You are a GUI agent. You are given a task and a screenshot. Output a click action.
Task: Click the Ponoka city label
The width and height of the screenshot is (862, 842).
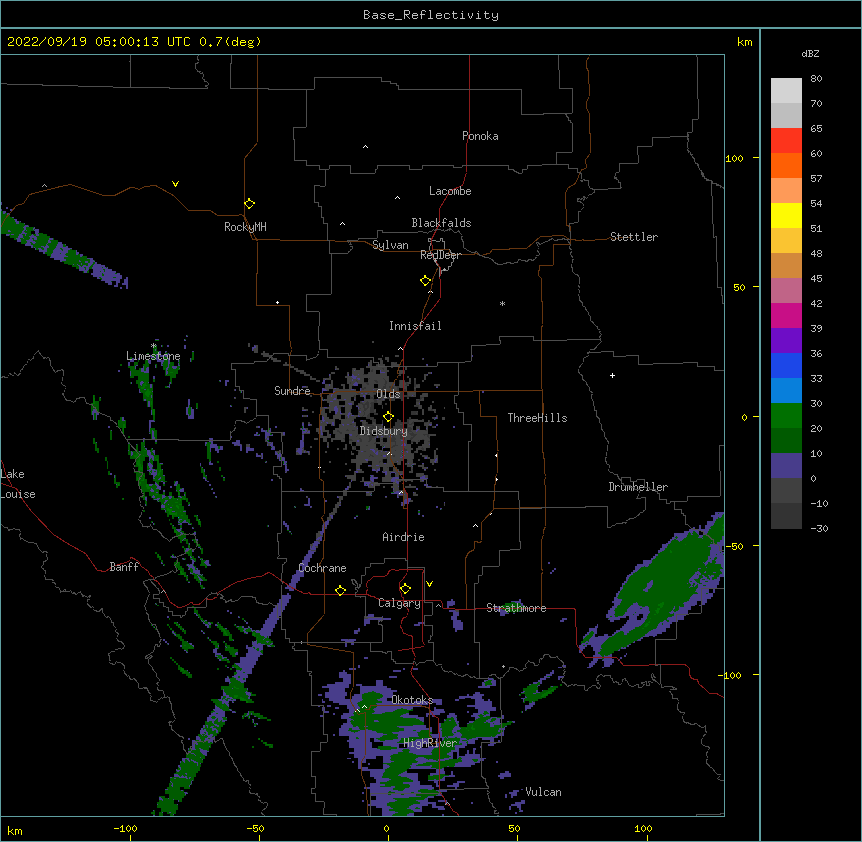[x=480, y=136]
